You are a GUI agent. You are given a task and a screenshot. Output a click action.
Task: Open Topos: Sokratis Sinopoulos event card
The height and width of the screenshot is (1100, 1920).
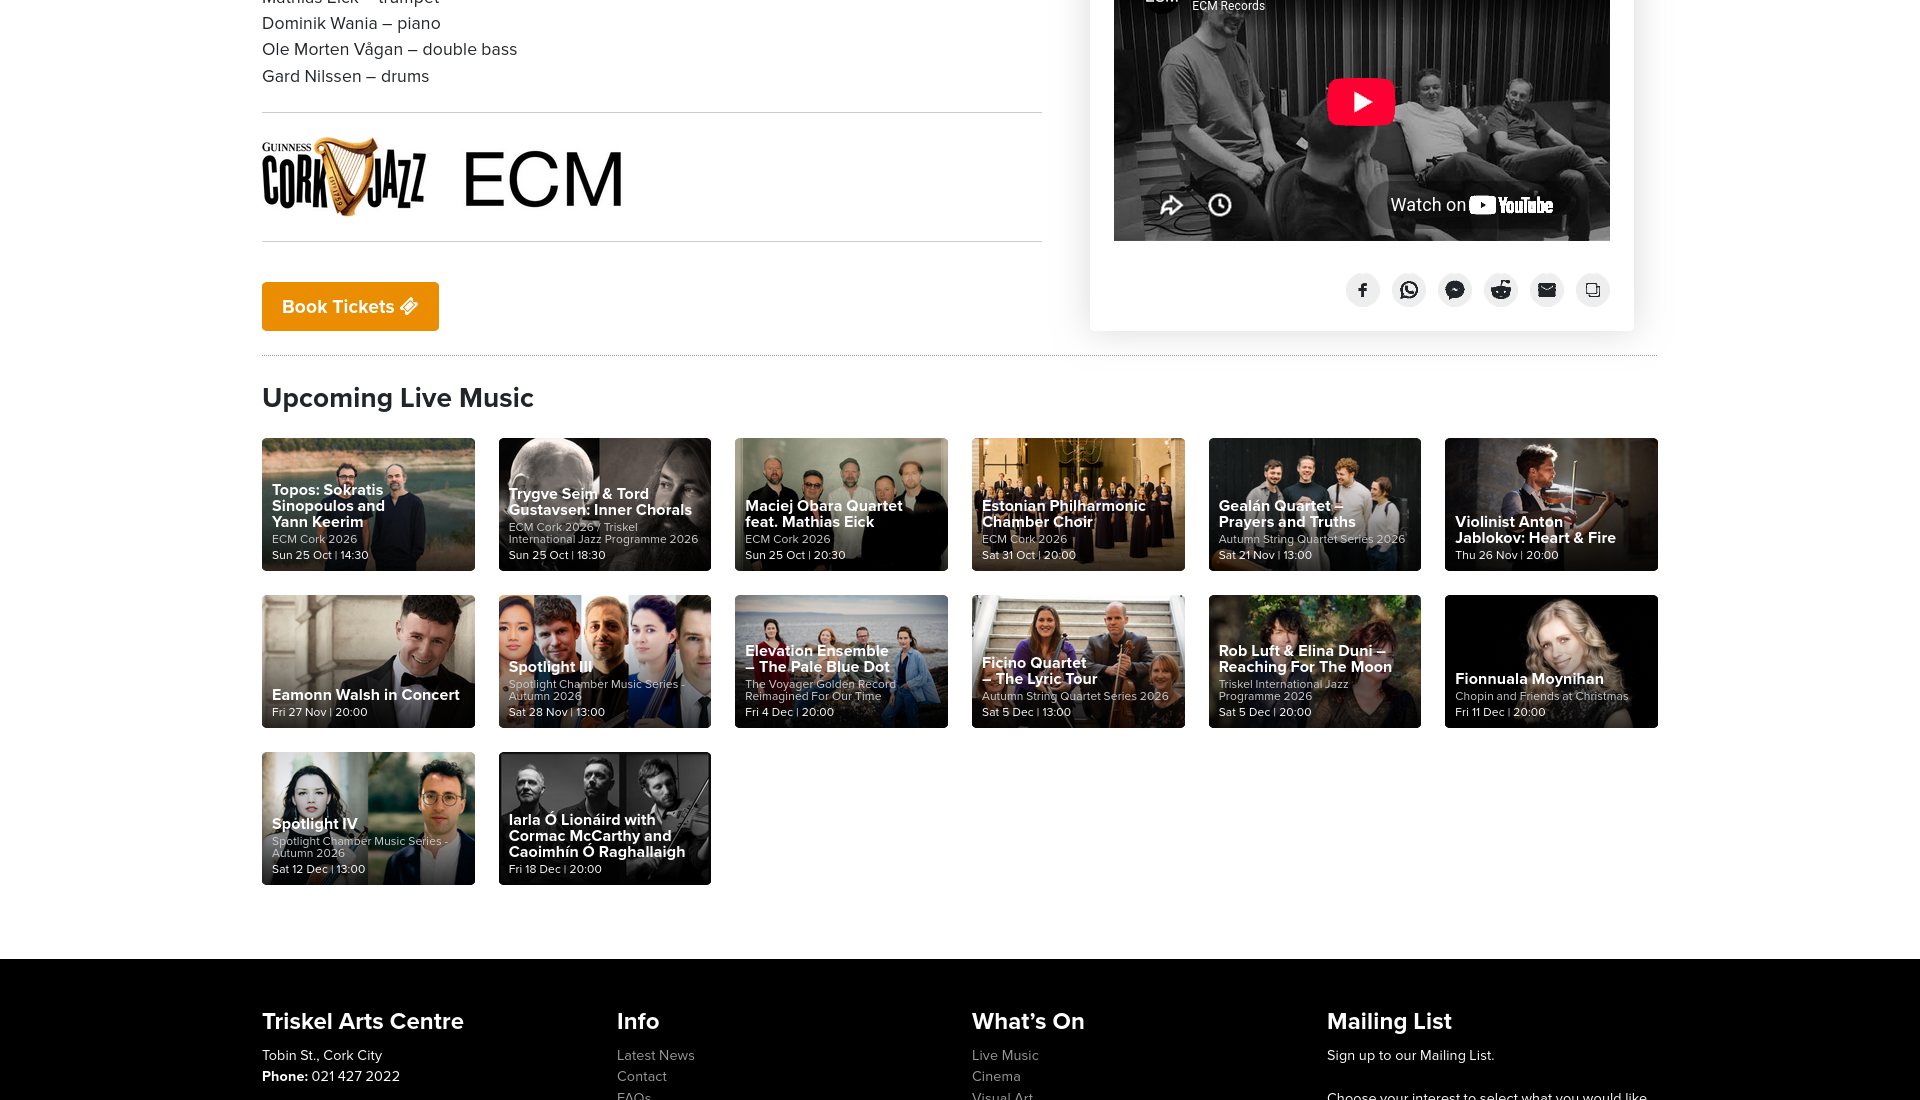click(x=368, y=504)
